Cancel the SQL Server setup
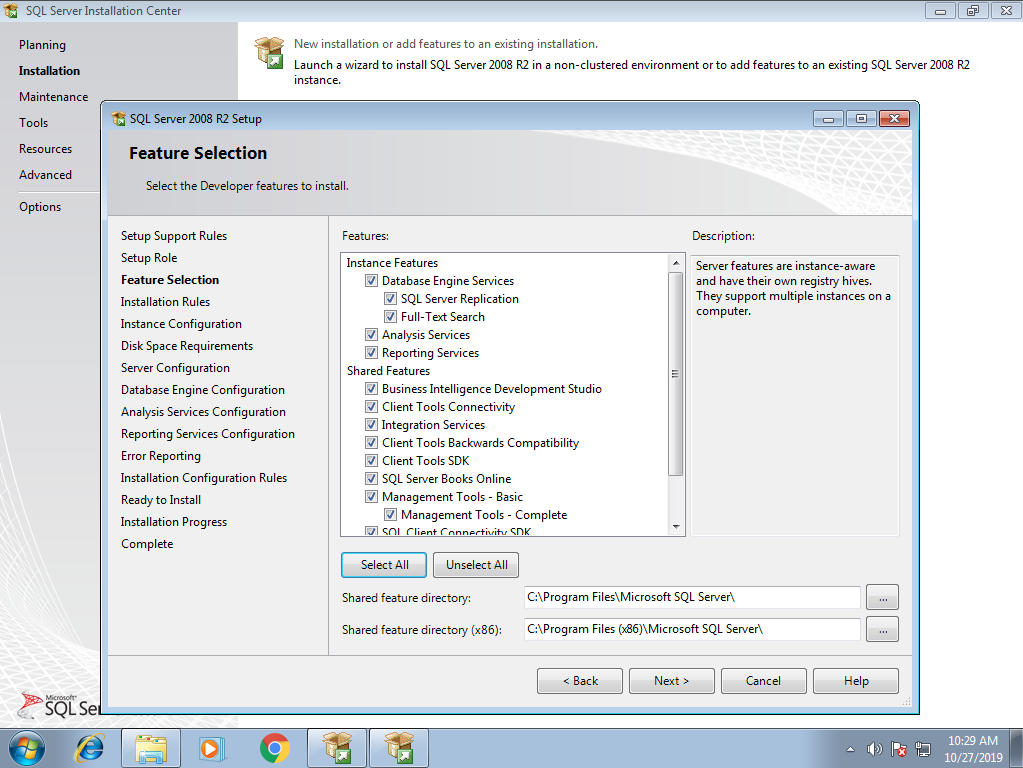The height and width of the screenshot is (768, 1023). pyautogui.click(x=763, y=681)
